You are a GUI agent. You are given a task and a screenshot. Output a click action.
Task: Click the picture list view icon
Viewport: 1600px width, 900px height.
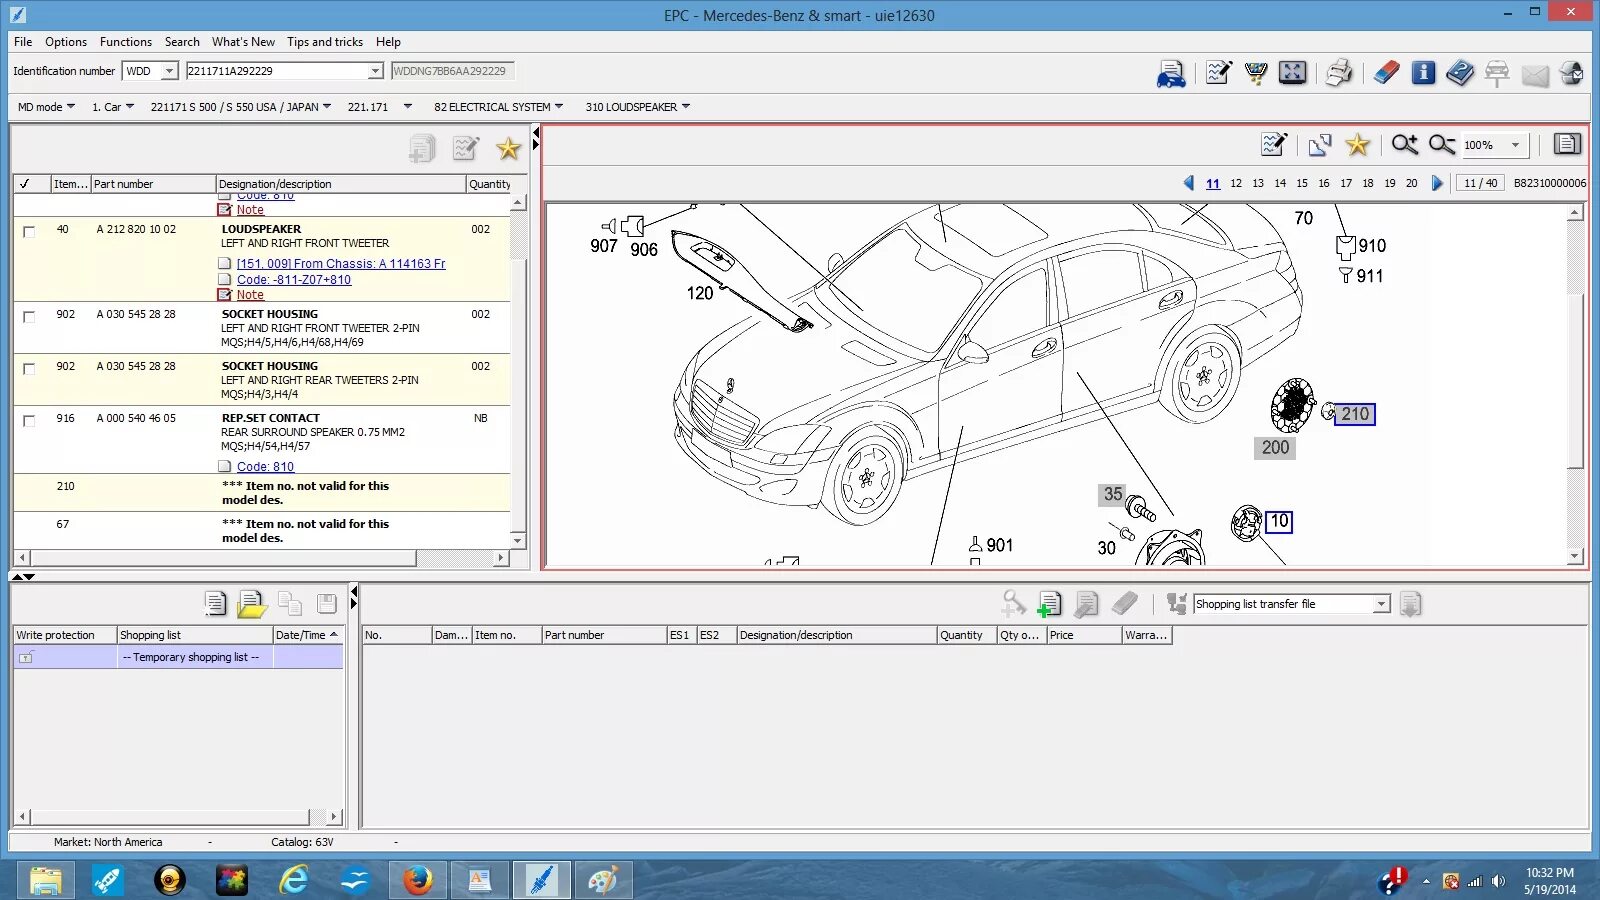pos(1567,144)
